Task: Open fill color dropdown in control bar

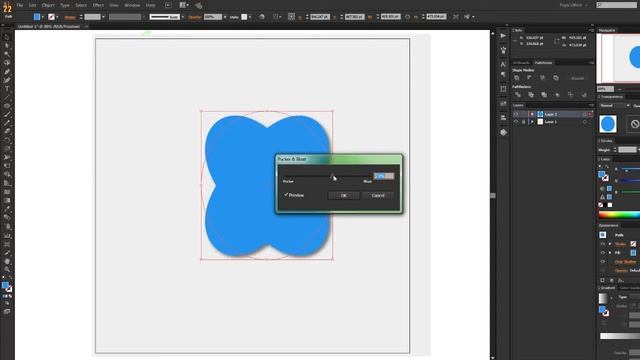Action: 42,17
